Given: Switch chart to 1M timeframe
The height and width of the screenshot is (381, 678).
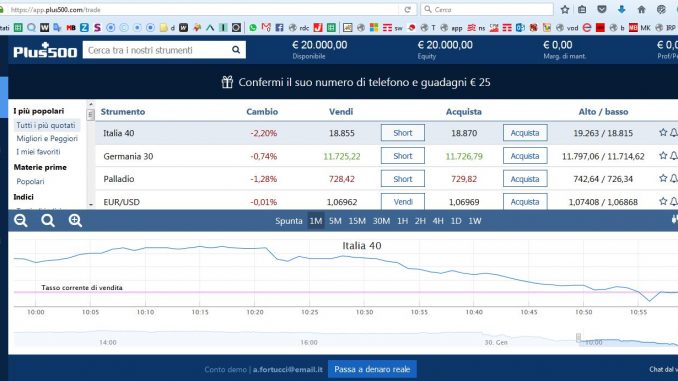Looking at the screenshot, I should pos(316,221).
